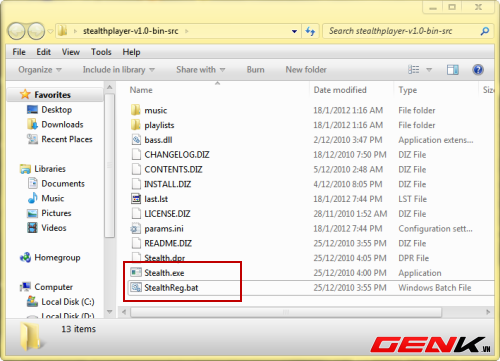Viewport: 500px width, 361px height.
Task: Select the bass.dll file icon
Action: [136, 140]
